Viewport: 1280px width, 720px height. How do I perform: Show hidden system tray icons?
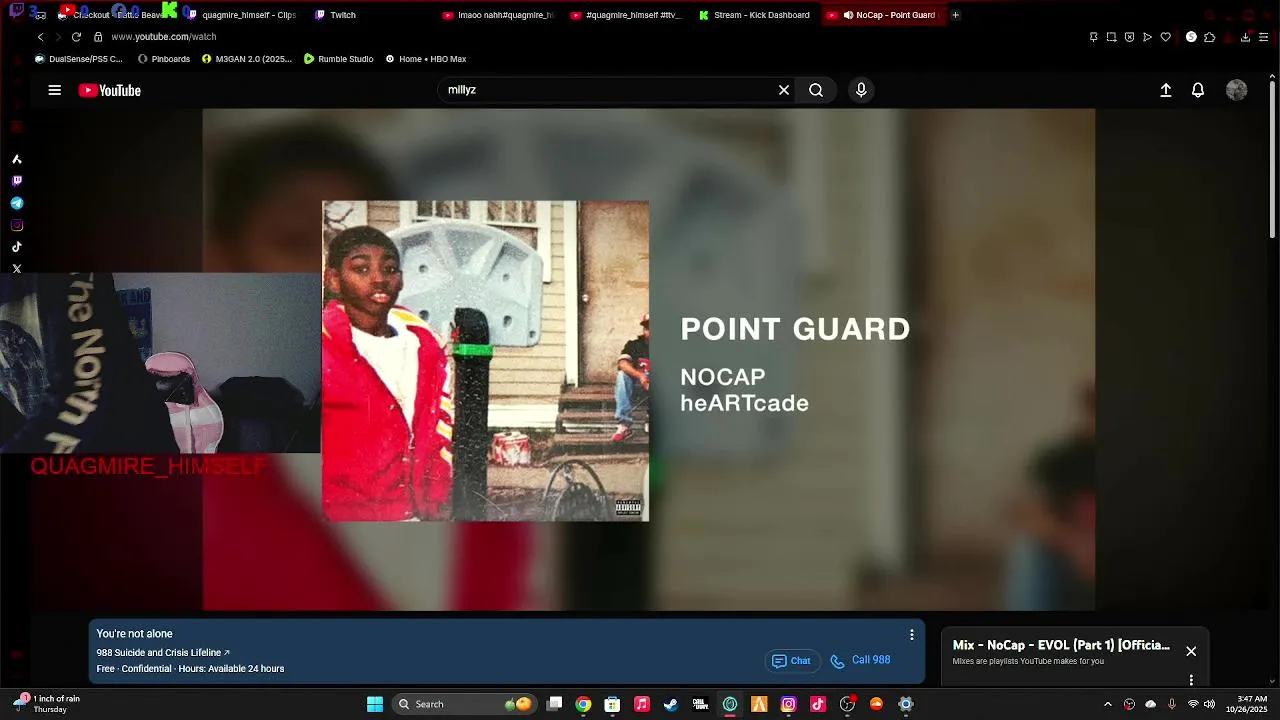click(x=1107, y=704)
